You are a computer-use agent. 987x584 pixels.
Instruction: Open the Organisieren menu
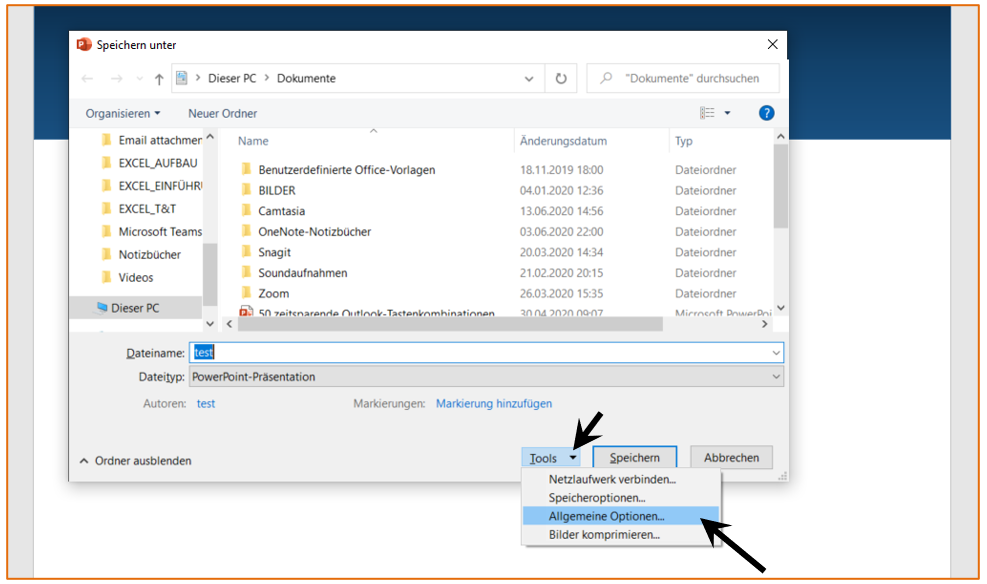(x=123, y=113)
